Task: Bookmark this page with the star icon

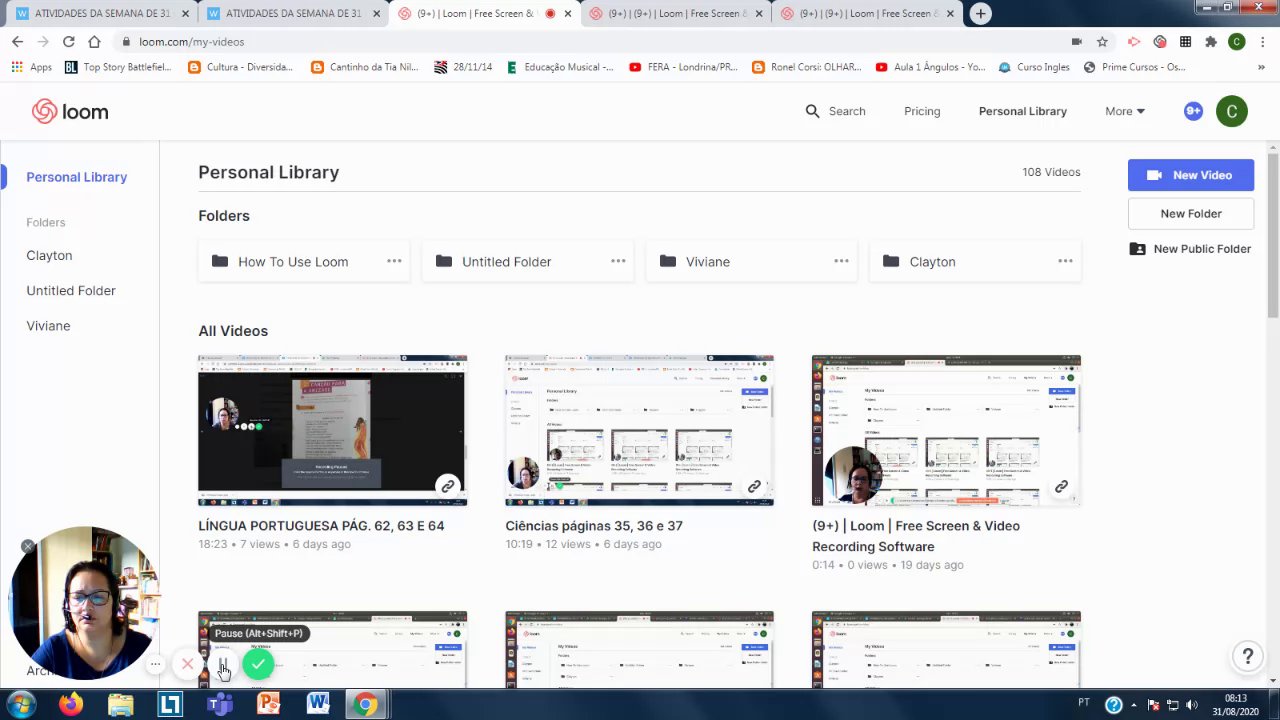Action: click(1102, 42)
